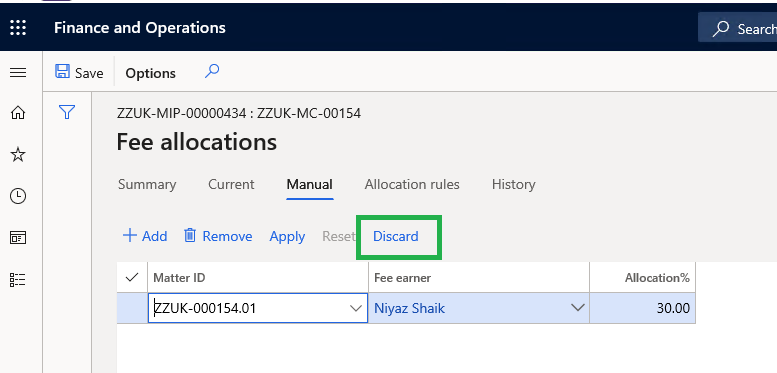777x373 pixels.
Task: Click the Finance and Operations title
Action: tap(140, 28)
